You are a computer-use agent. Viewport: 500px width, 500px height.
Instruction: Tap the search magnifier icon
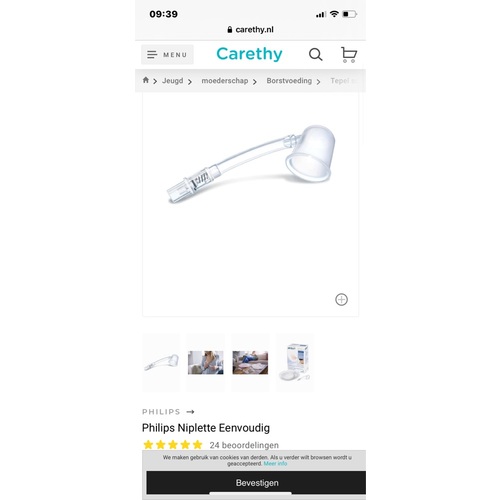click(x=315, y=54)
